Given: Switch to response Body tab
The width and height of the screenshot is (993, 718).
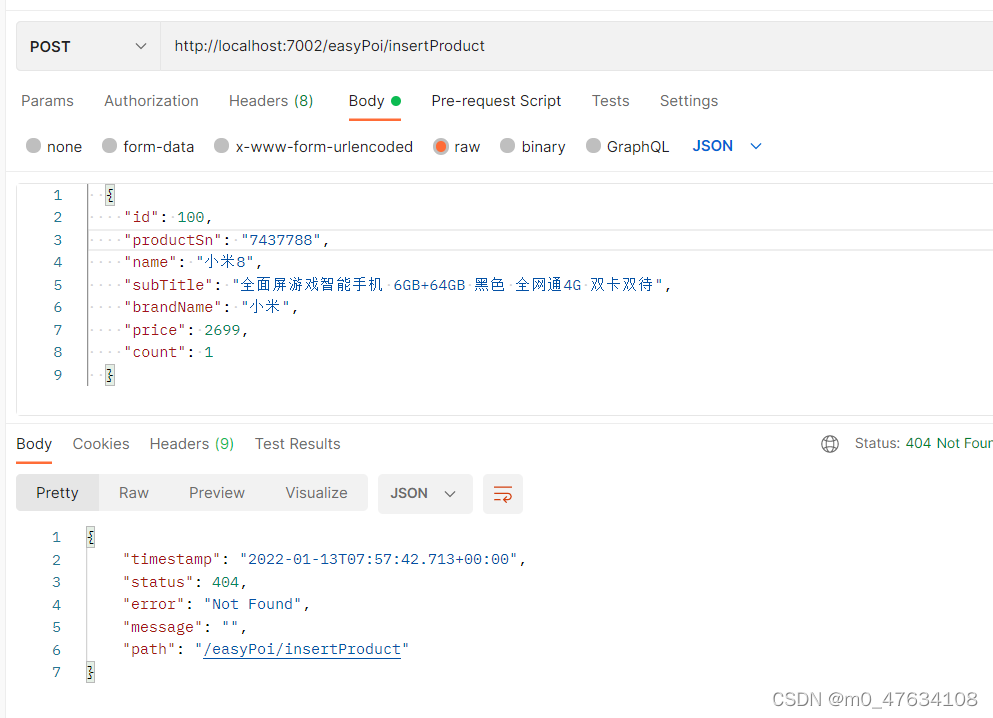Looking at the screenshot, I should pyautogui.click(x=34, y=444).
